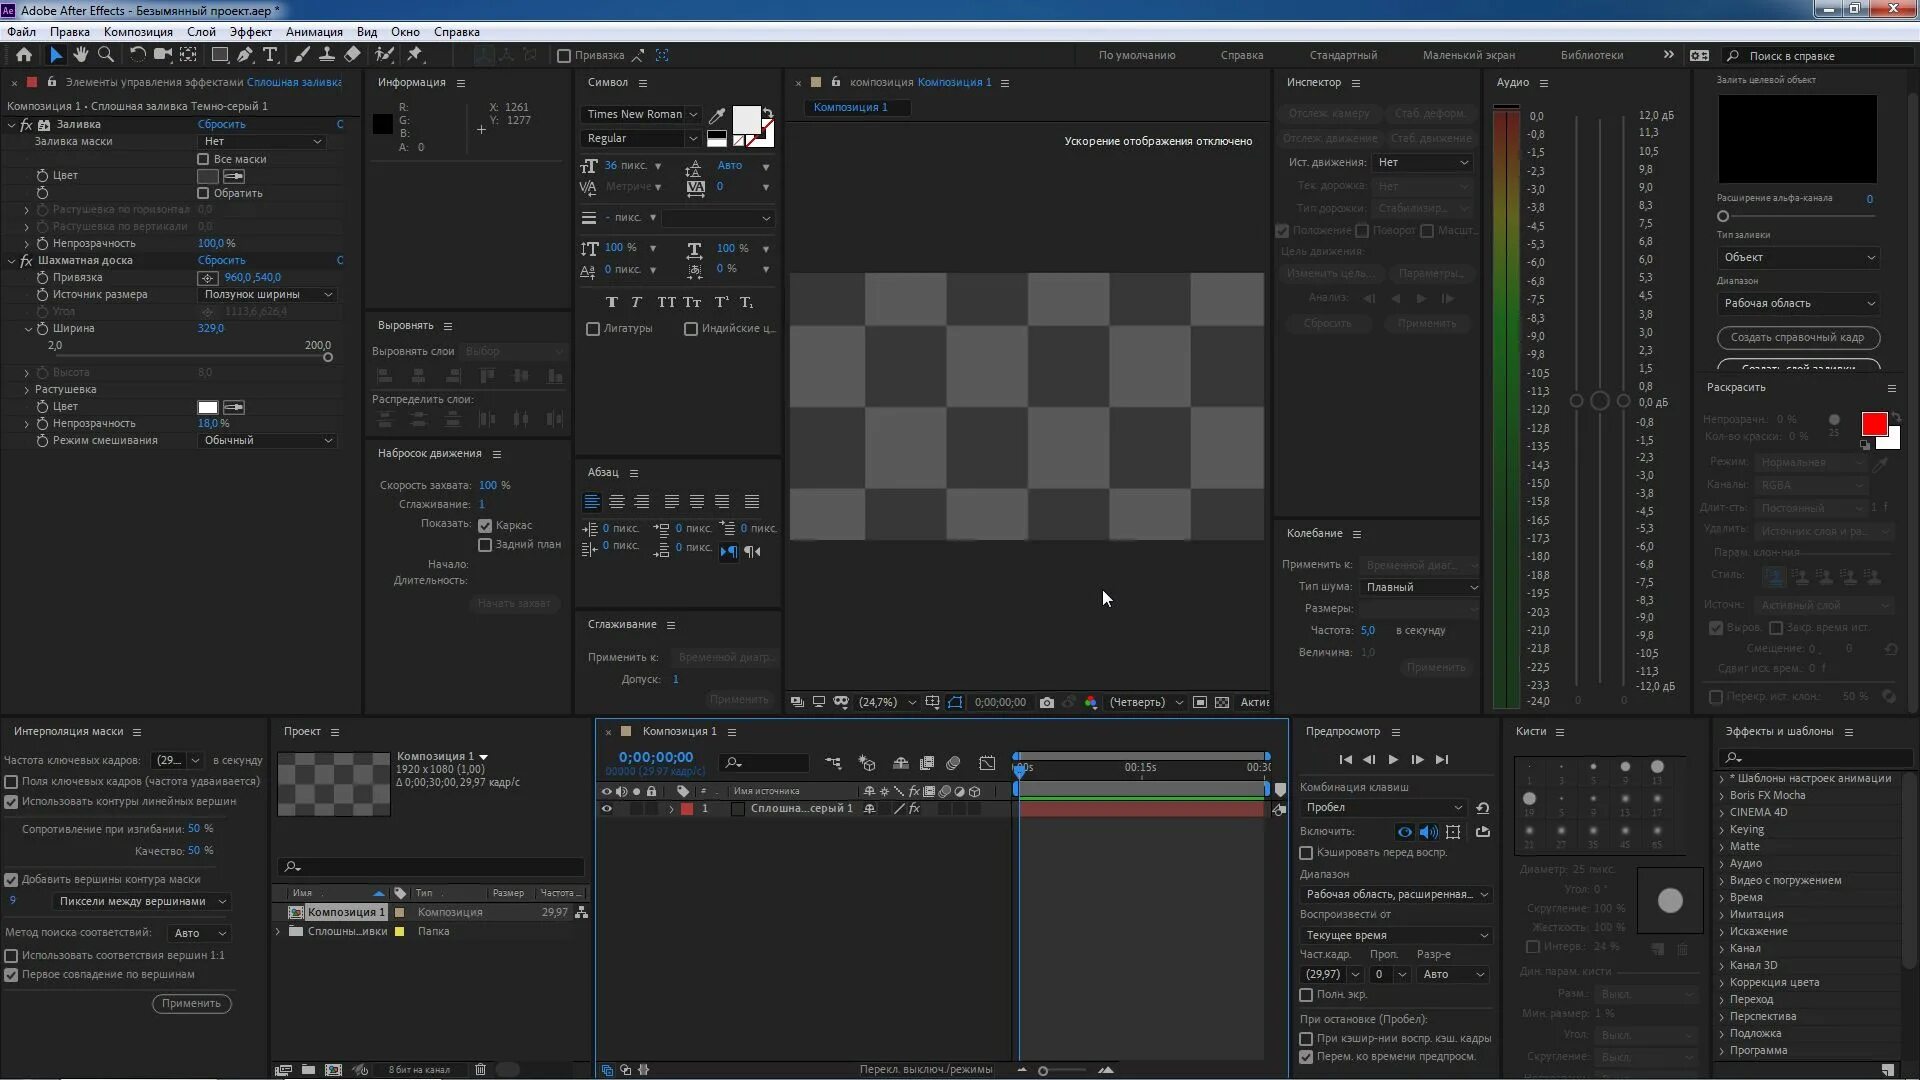Viewport: 1920px width, 1080px height.
Task: Hide layer 1 with its eye toggle
Action: point(606,809)
